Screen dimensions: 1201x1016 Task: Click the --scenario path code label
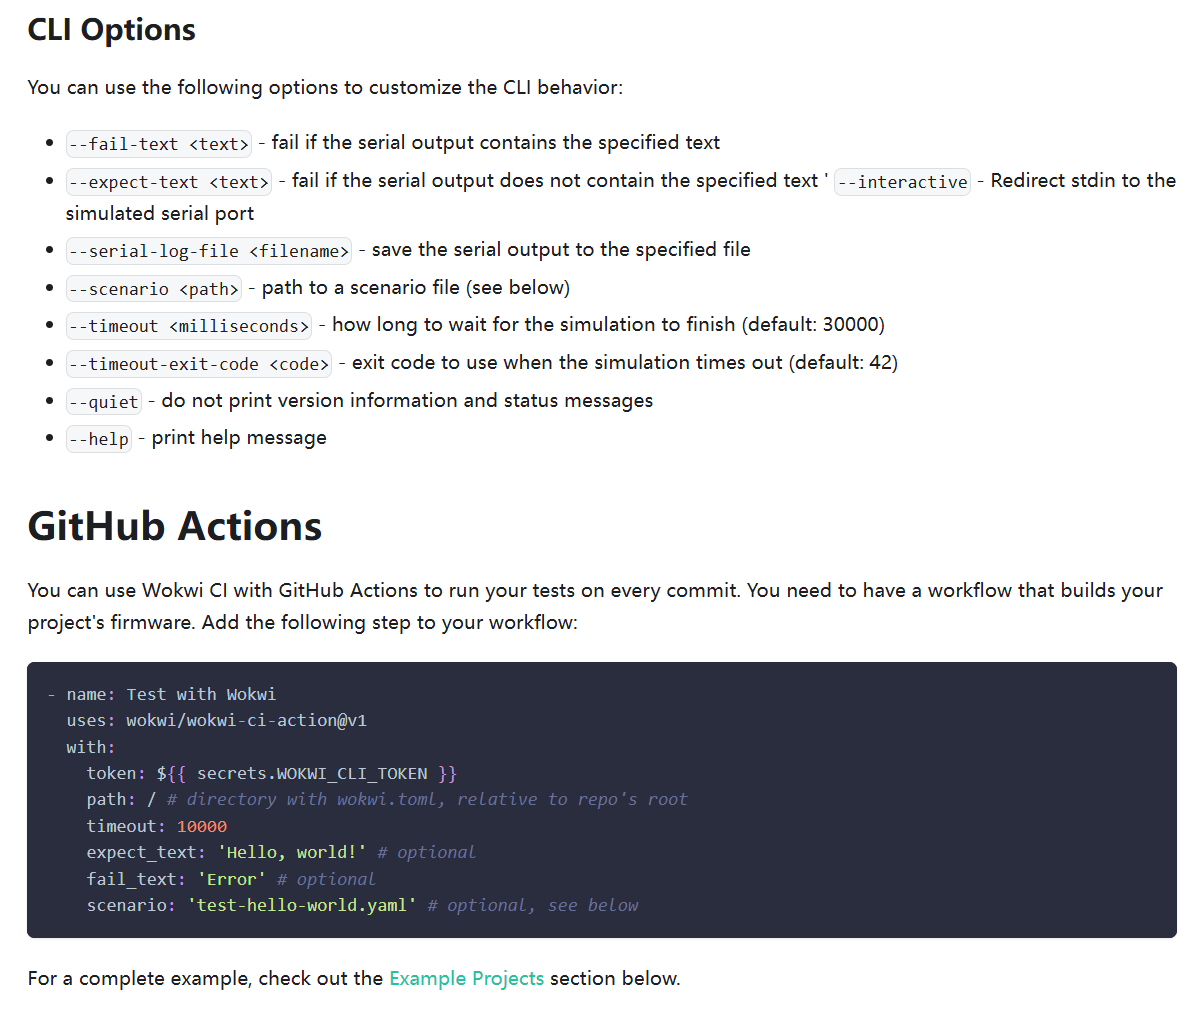(154, 289)
